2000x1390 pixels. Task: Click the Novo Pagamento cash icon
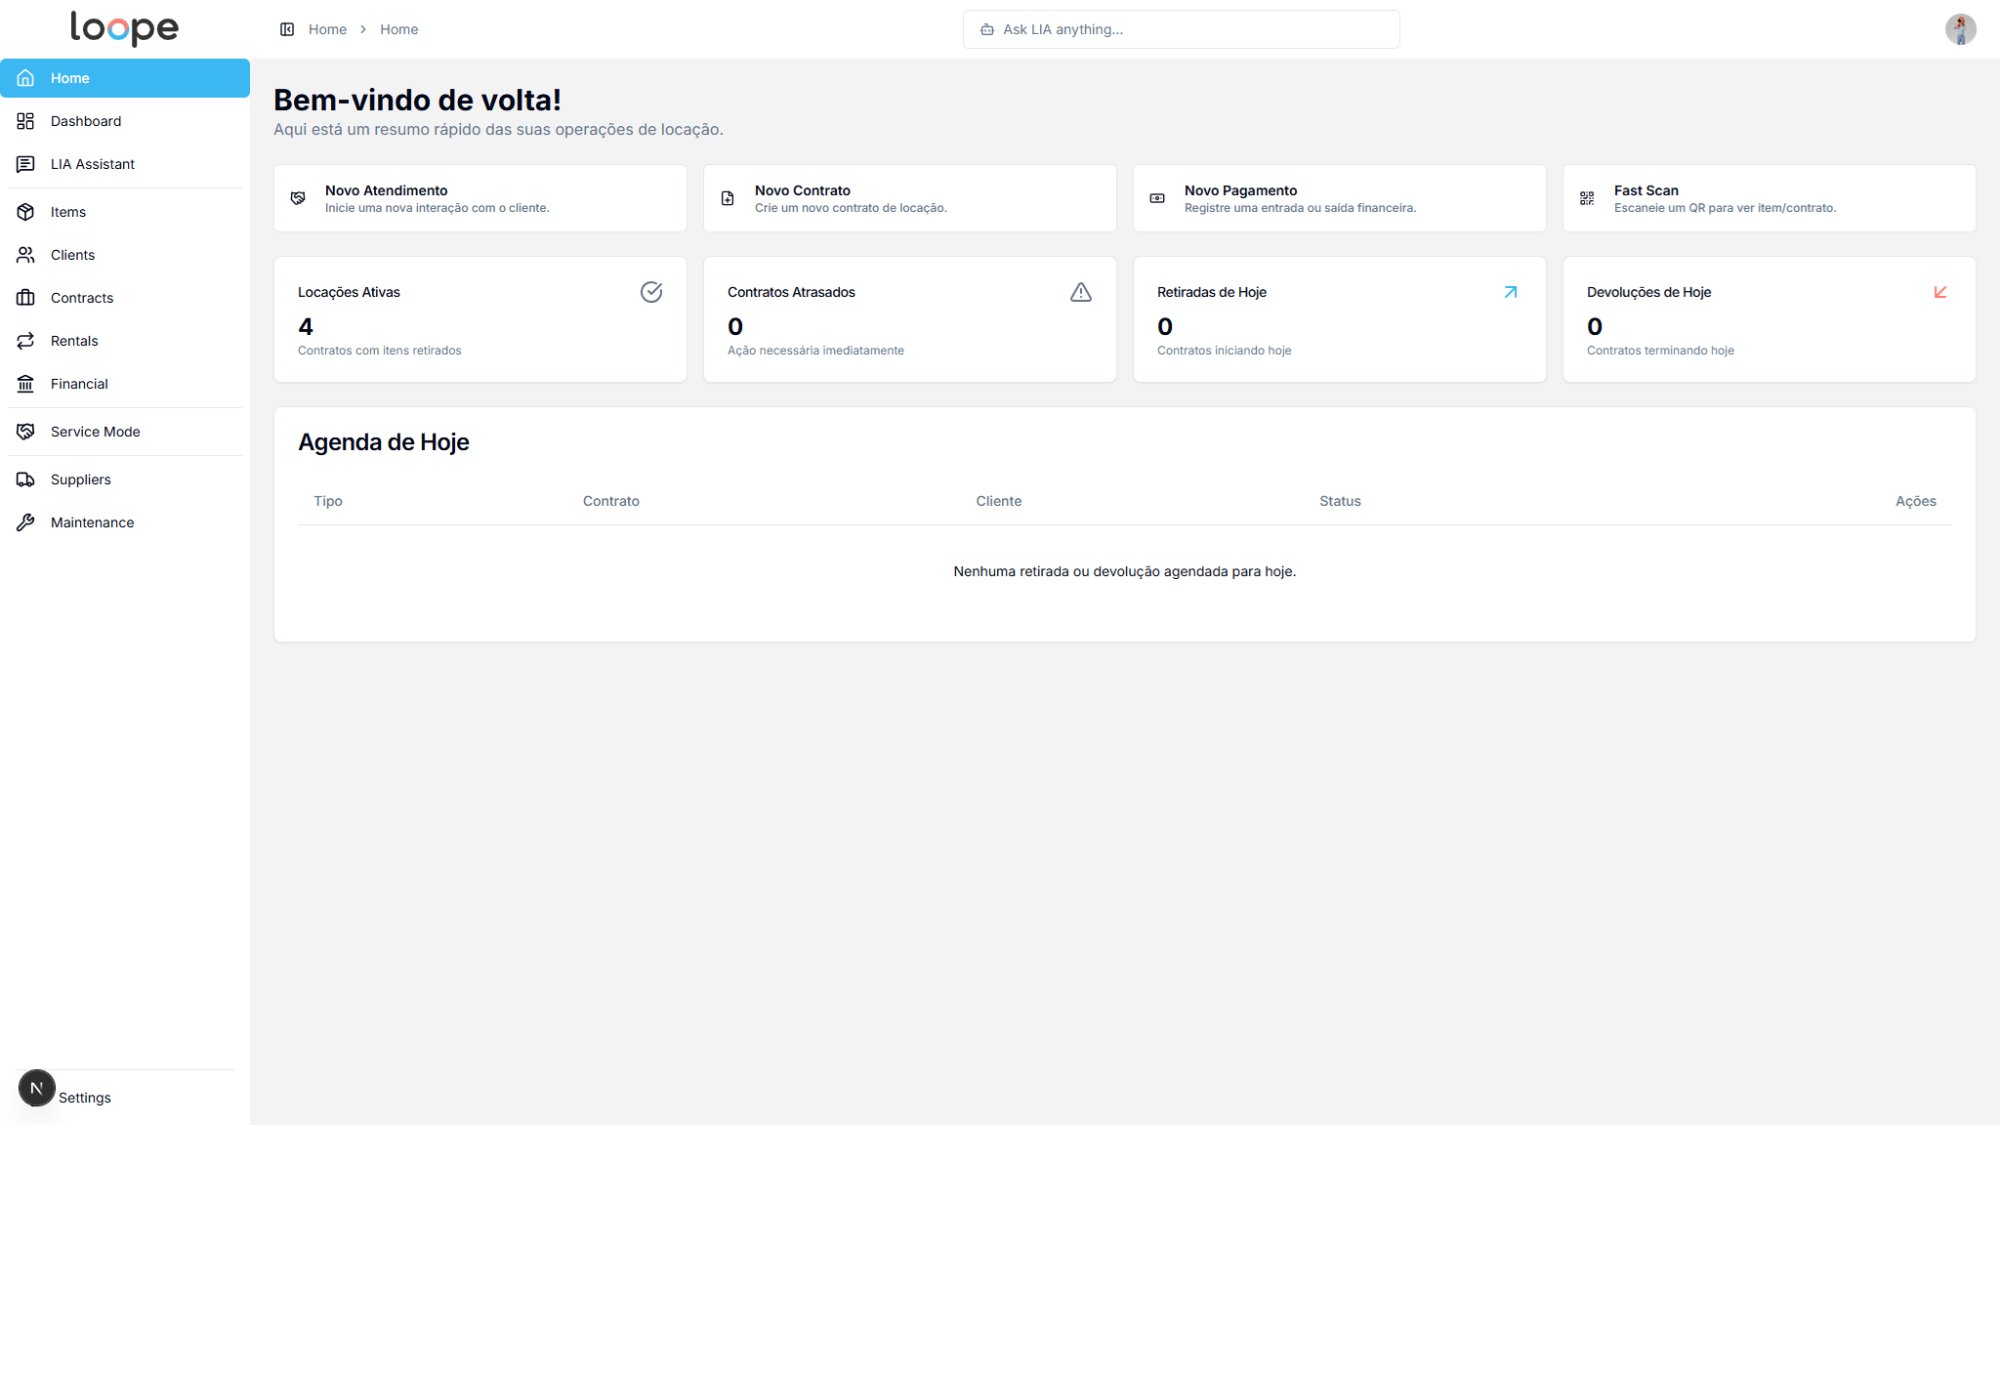(x=1157, y=198)
